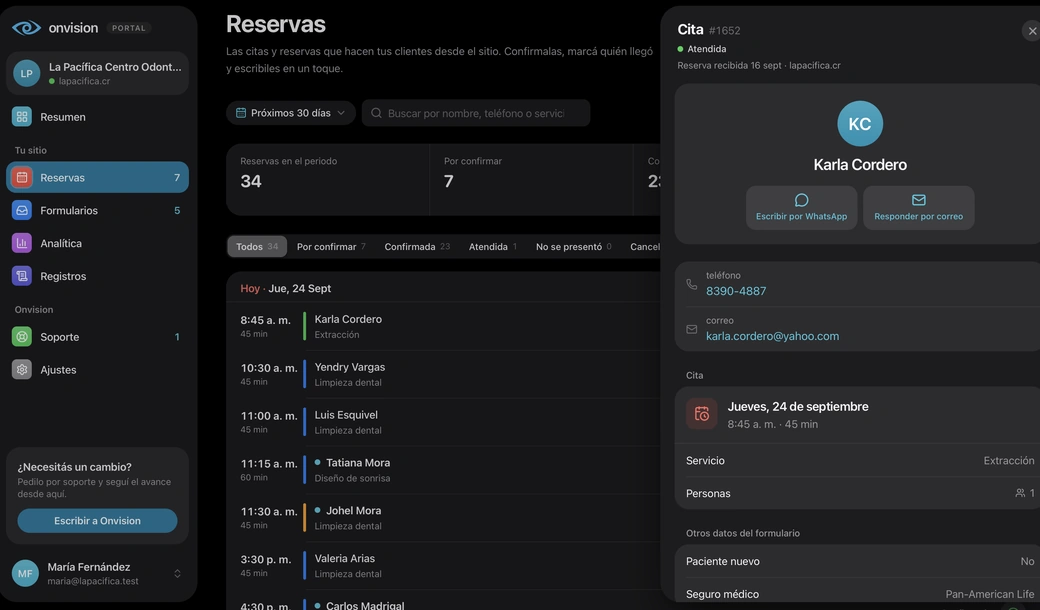Show the No se presentó tab

click(x=574, y=247)
